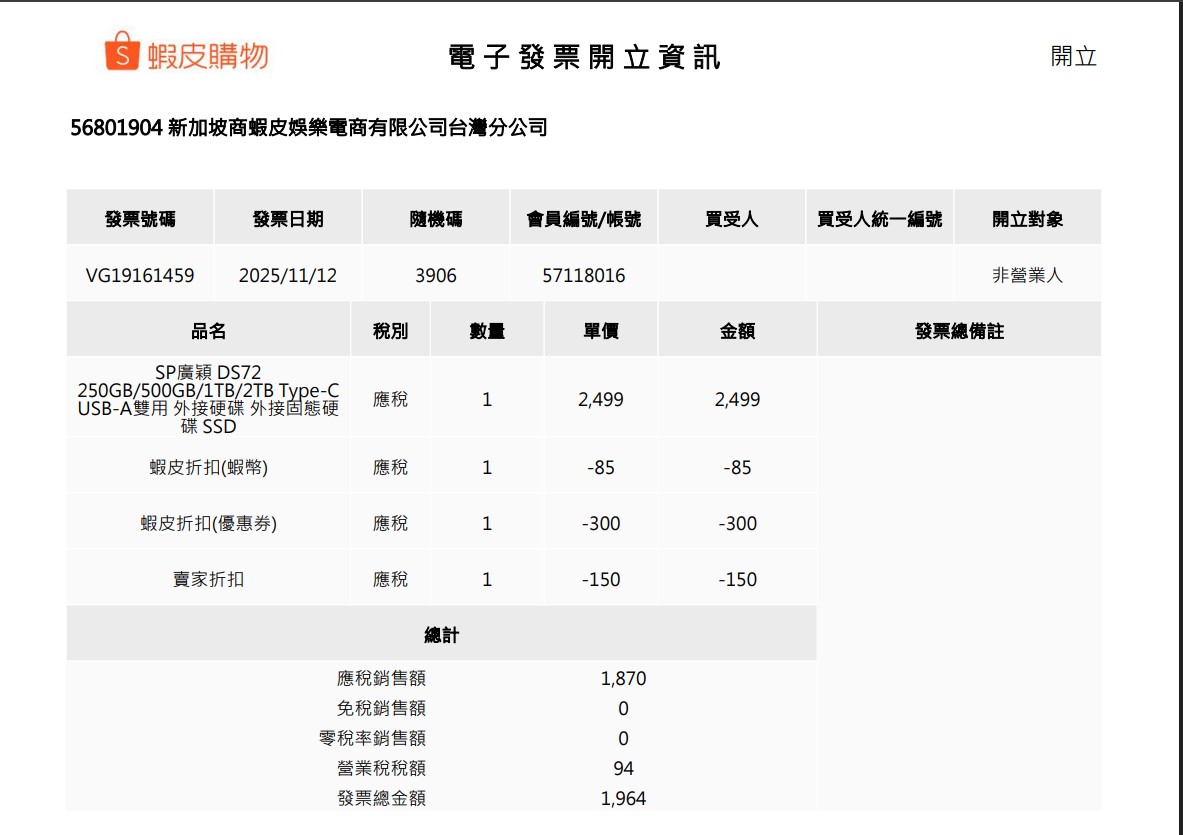Click the 蝦皮購物 brand text

click(x=207, y=55)
